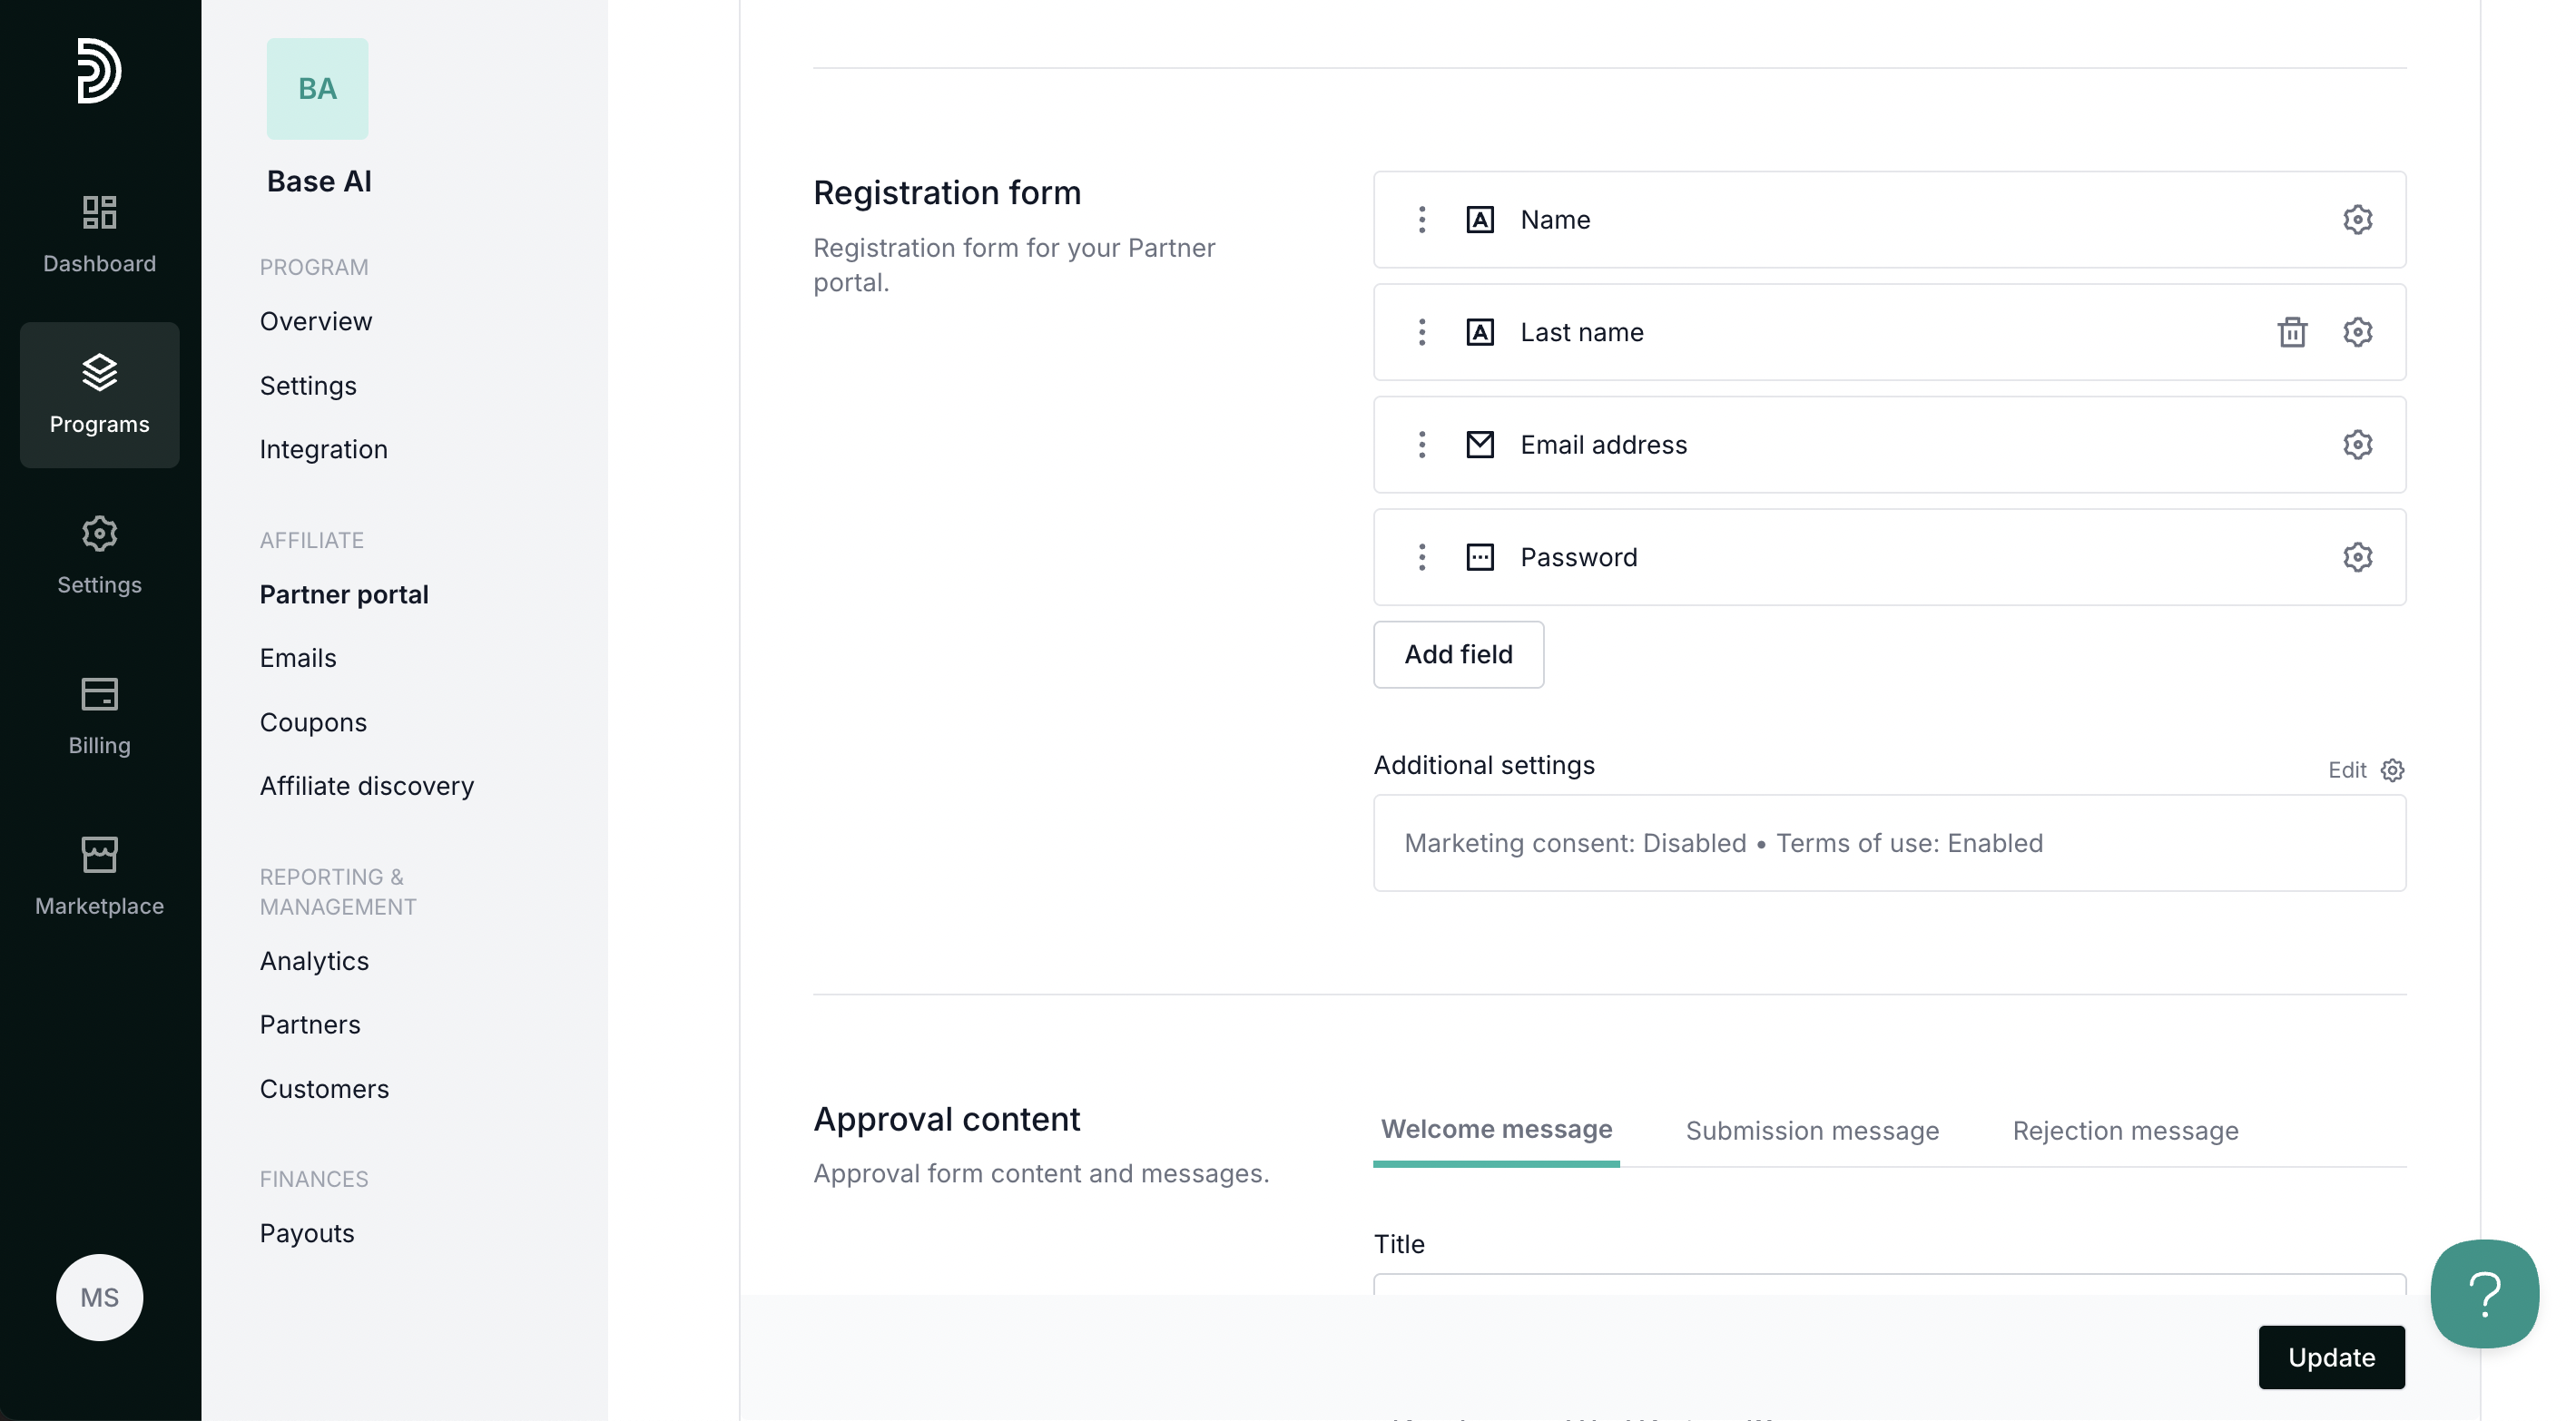2576x1421 pixels.
Task: Open the Payouts menu item
Action: coord(306,1233)
